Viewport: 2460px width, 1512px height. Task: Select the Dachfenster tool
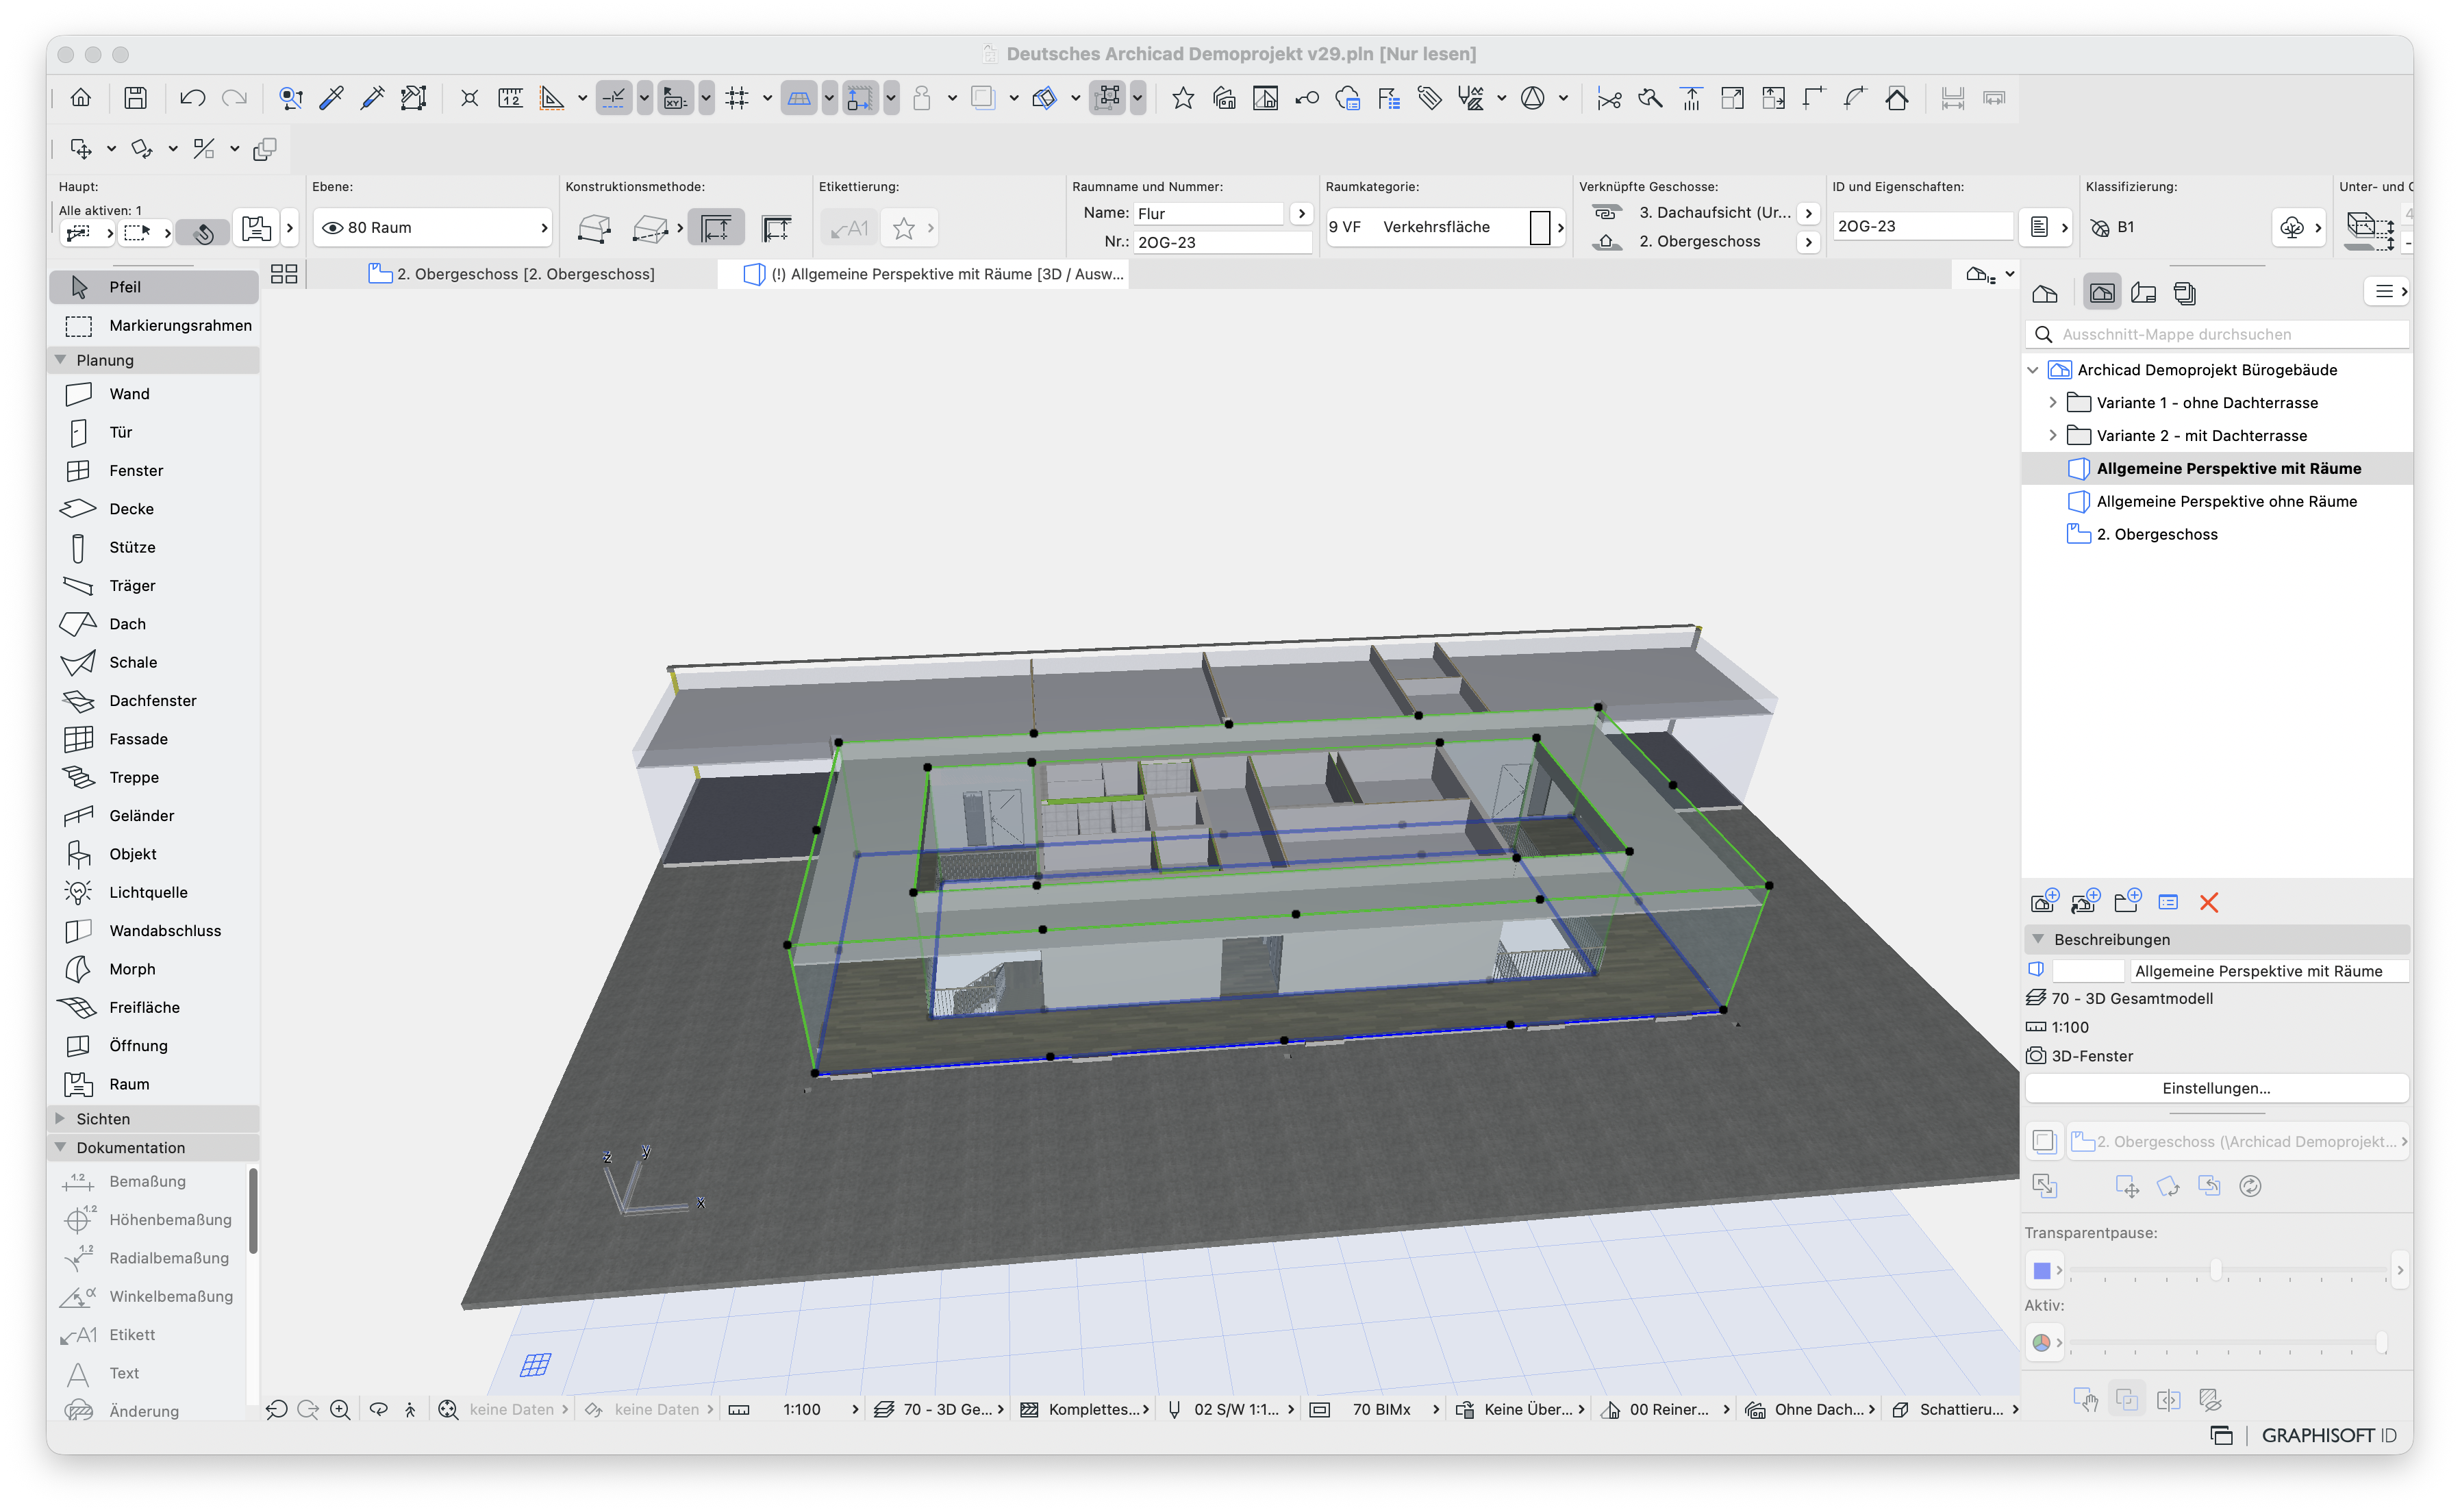point(154,701)
